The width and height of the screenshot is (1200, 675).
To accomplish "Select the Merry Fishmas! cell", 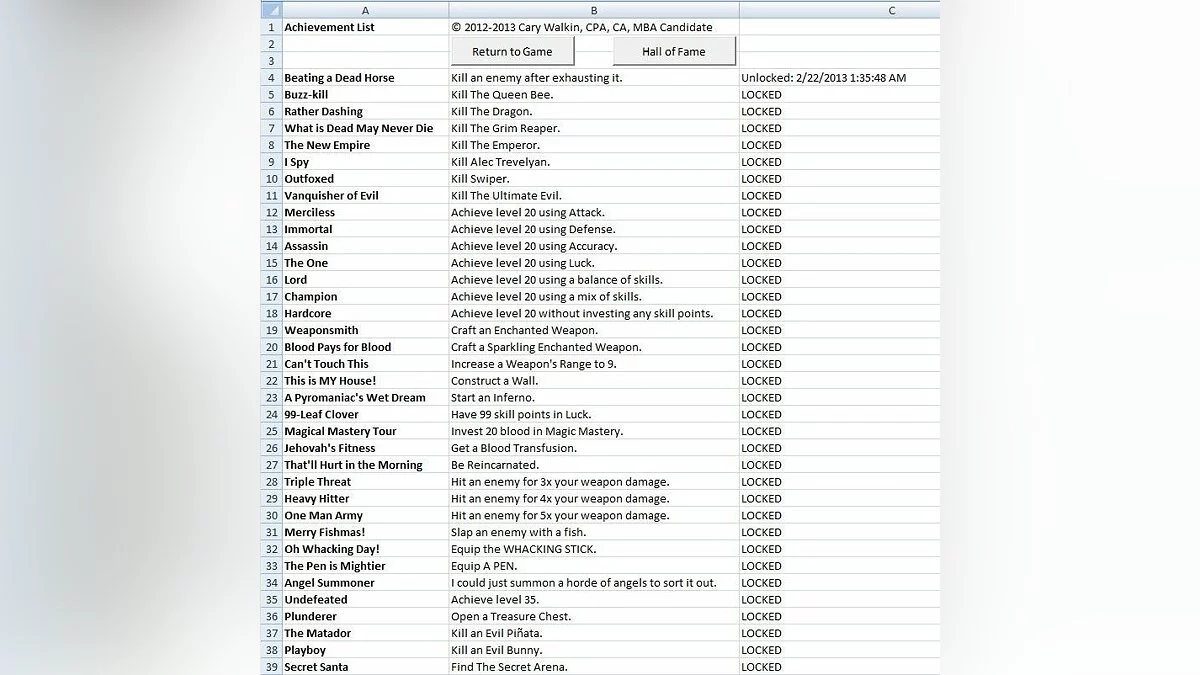I will click(365, 532).
